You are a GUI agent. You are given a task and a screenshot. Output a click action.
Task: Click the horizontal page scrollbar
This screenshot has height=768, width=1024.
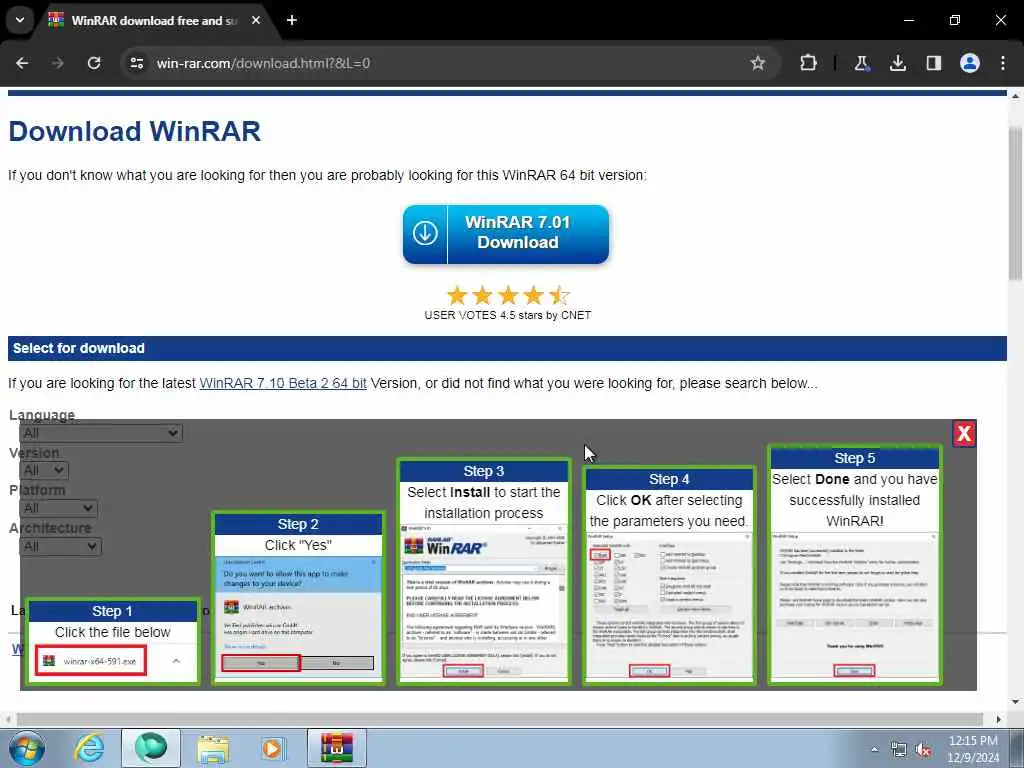(500, 719)
